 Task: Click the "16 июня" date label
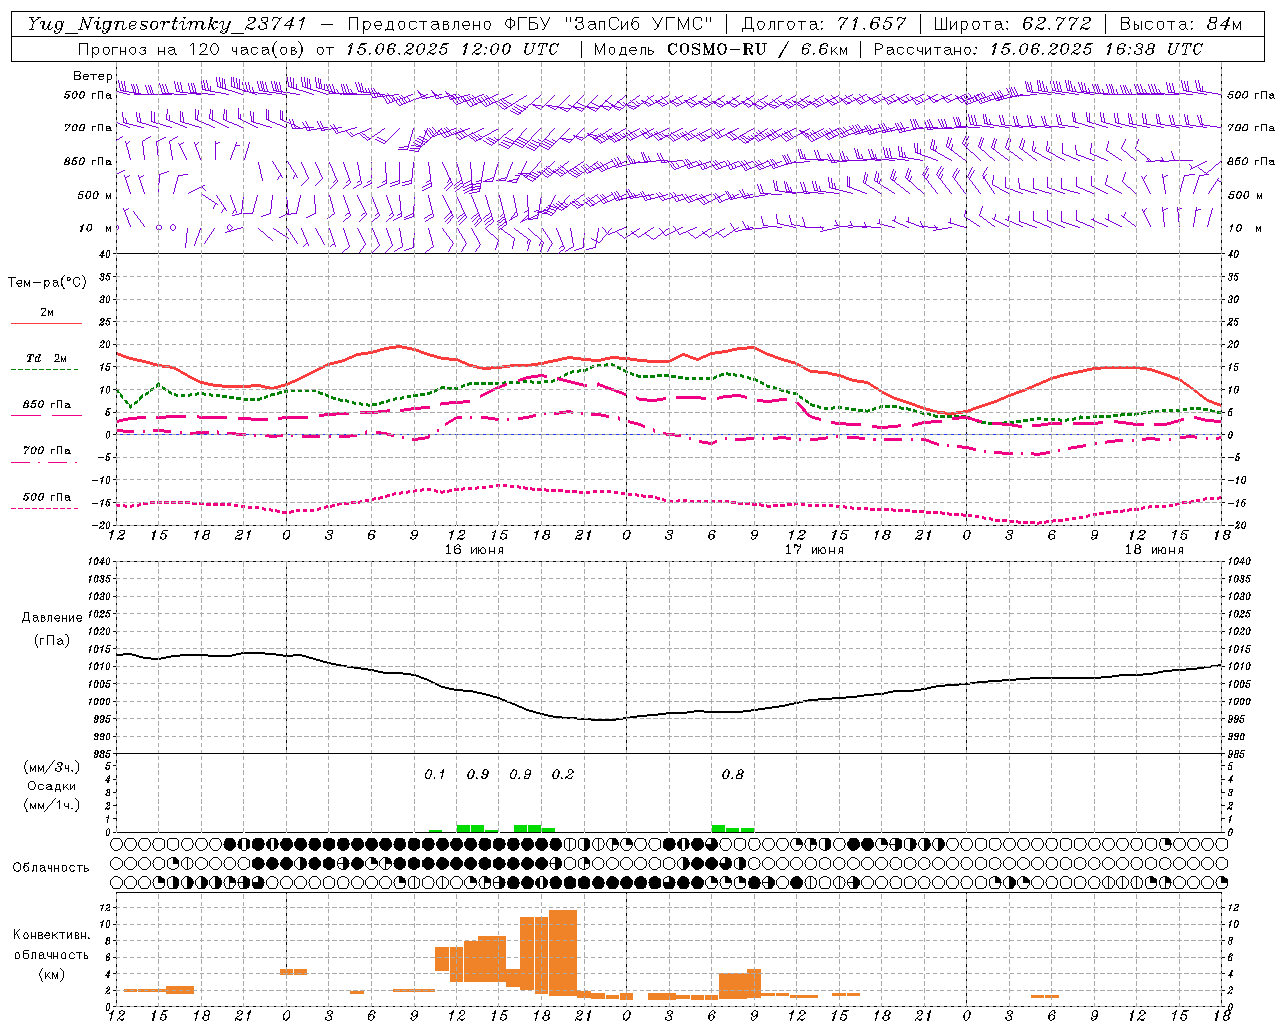pos(475,550)
